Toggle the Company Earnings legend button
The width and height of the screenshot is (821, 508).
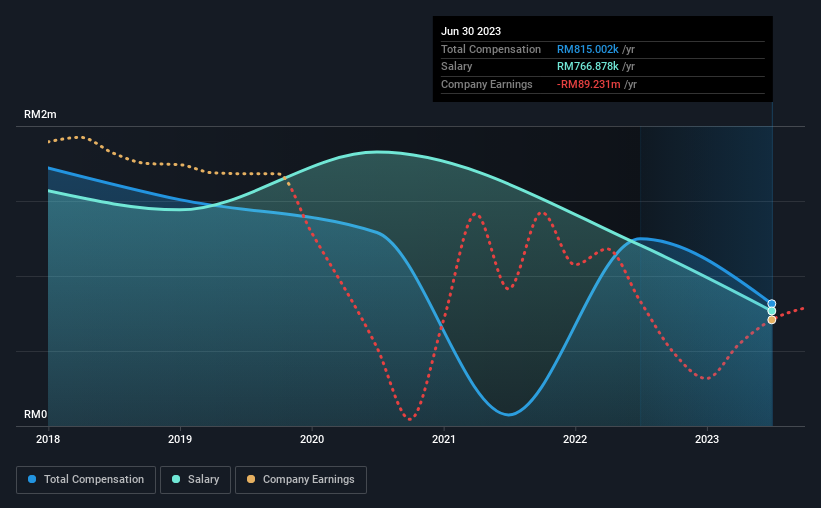click(x=301, y=480)
